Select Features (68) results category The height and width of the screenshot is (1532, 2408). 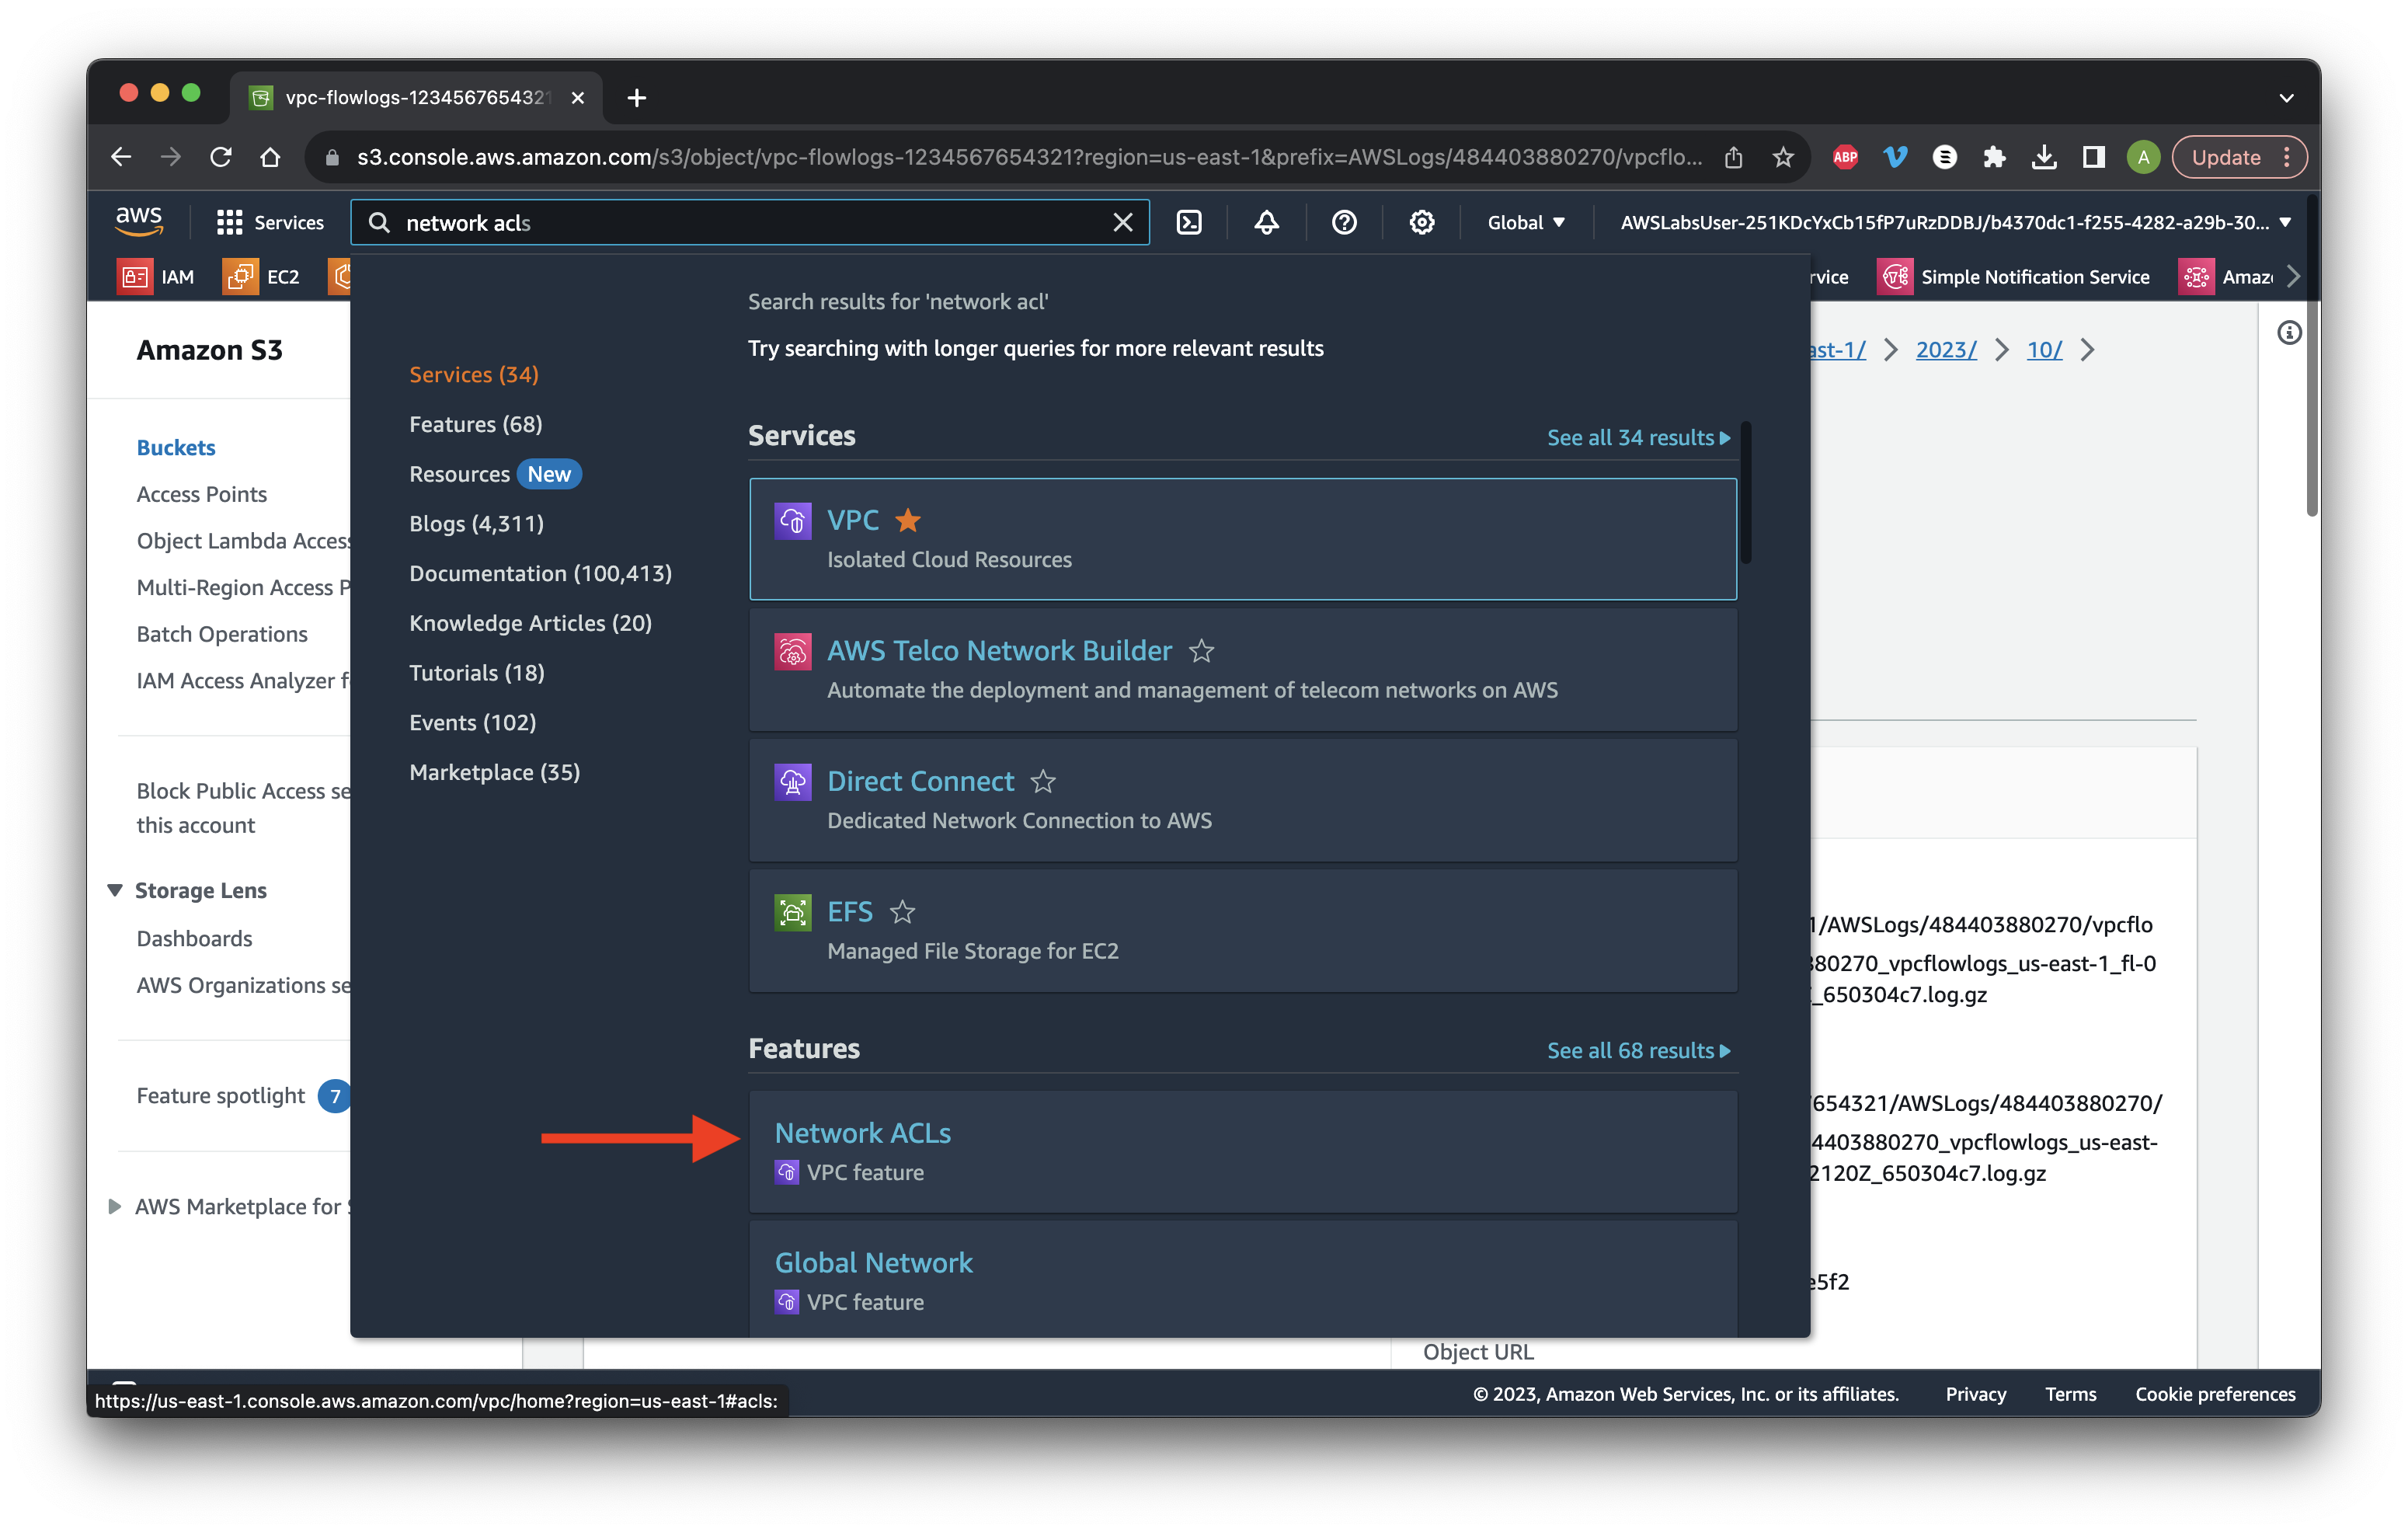click(x=475, y=424)
